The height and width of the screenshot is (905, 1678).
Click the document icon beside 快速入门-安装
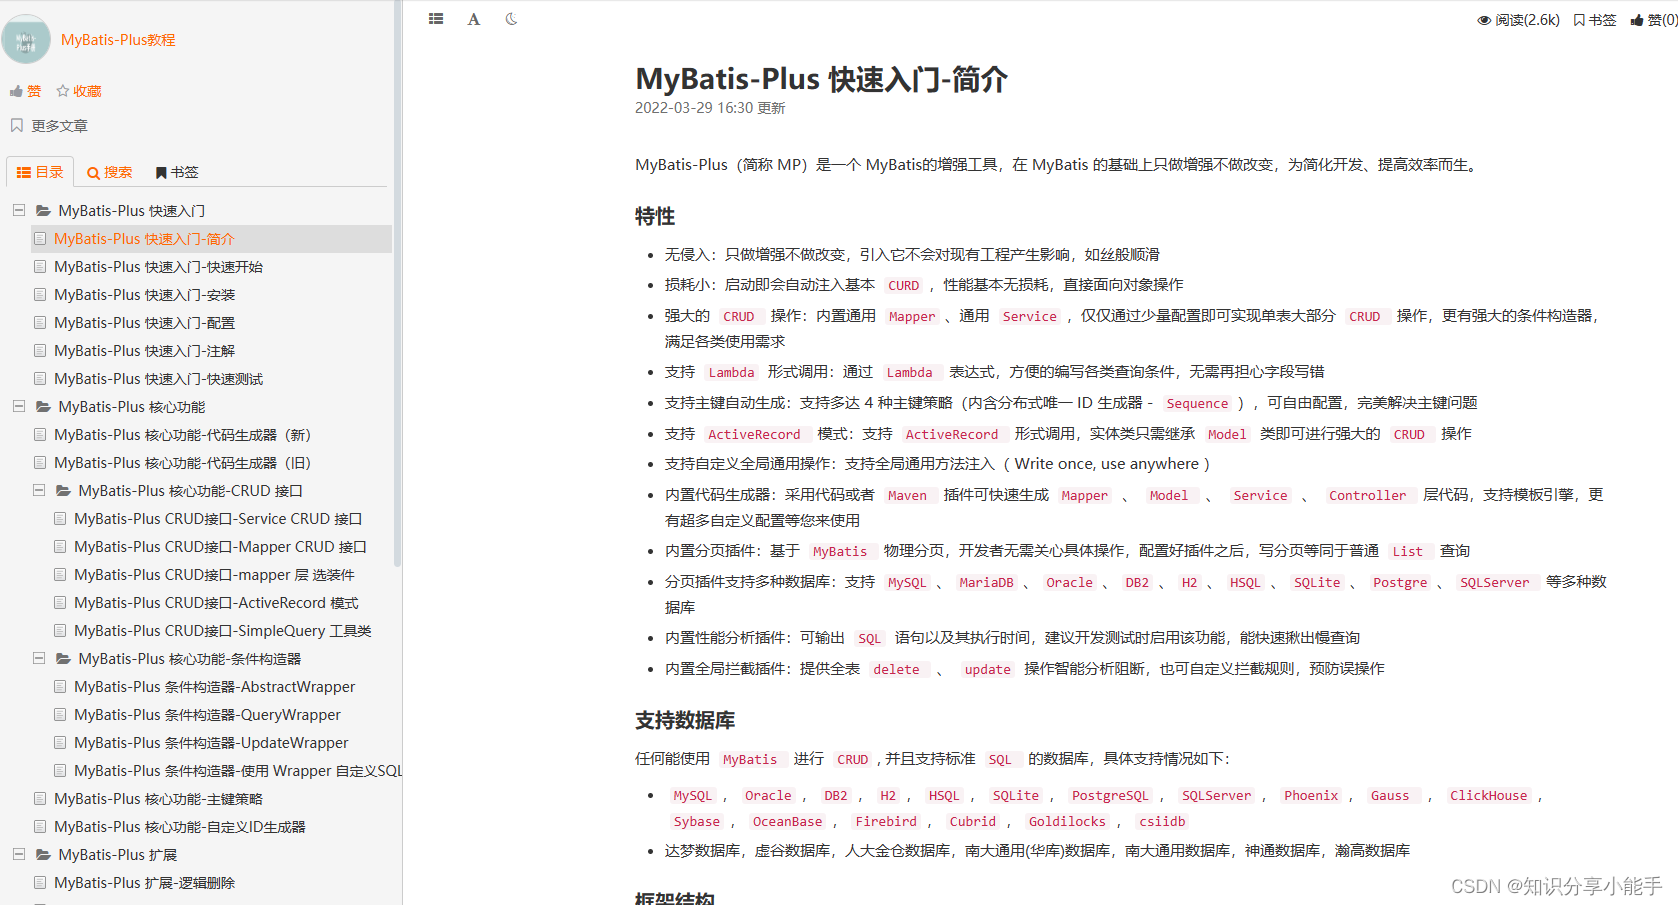[x=40, y=295]
